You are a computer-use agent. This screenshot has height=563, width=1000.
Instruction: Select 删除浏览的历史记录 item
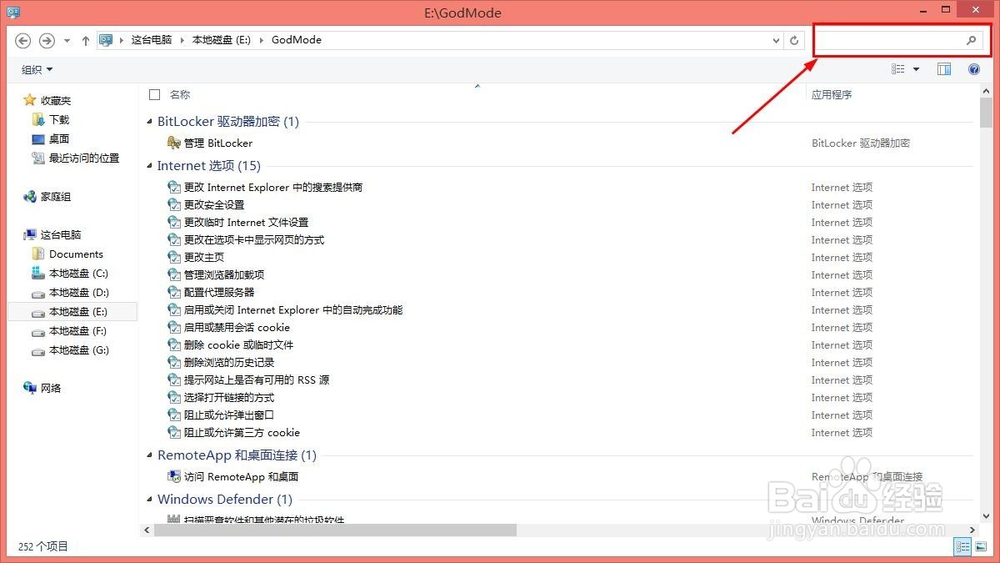tap(229, 363)
